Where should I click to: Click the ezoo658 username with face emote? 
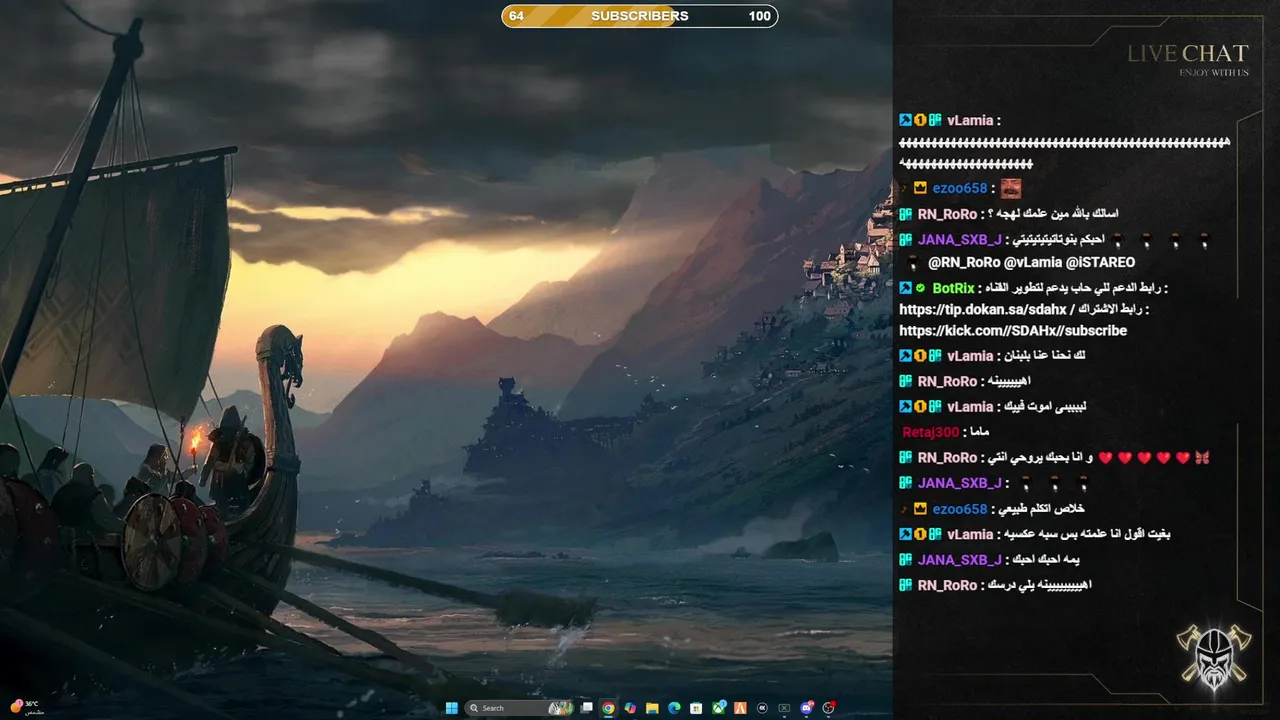pos(959,188)
